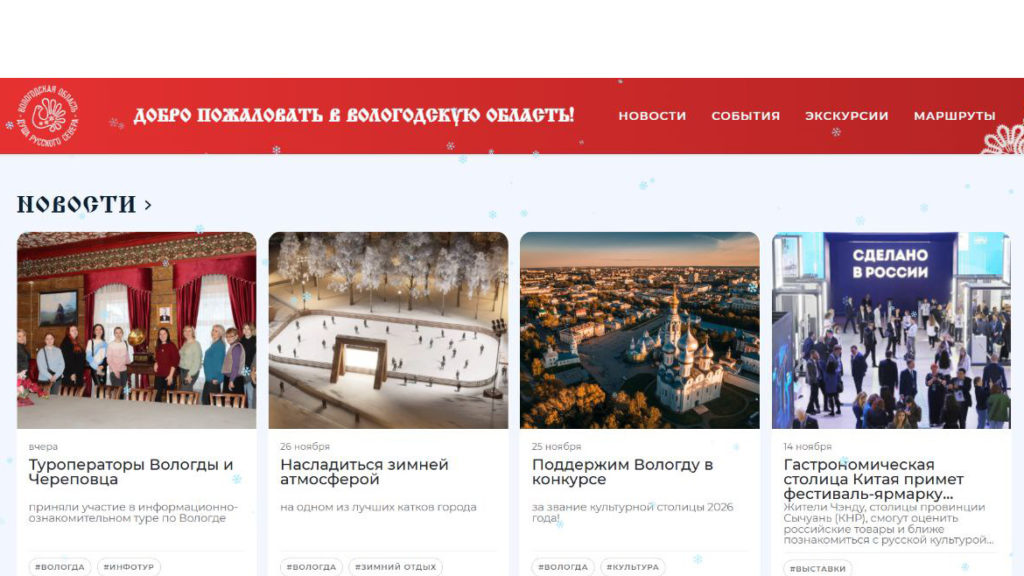
Task: Open 'Поддержим Вологду в конкурсе' headline
Action: 622,472
